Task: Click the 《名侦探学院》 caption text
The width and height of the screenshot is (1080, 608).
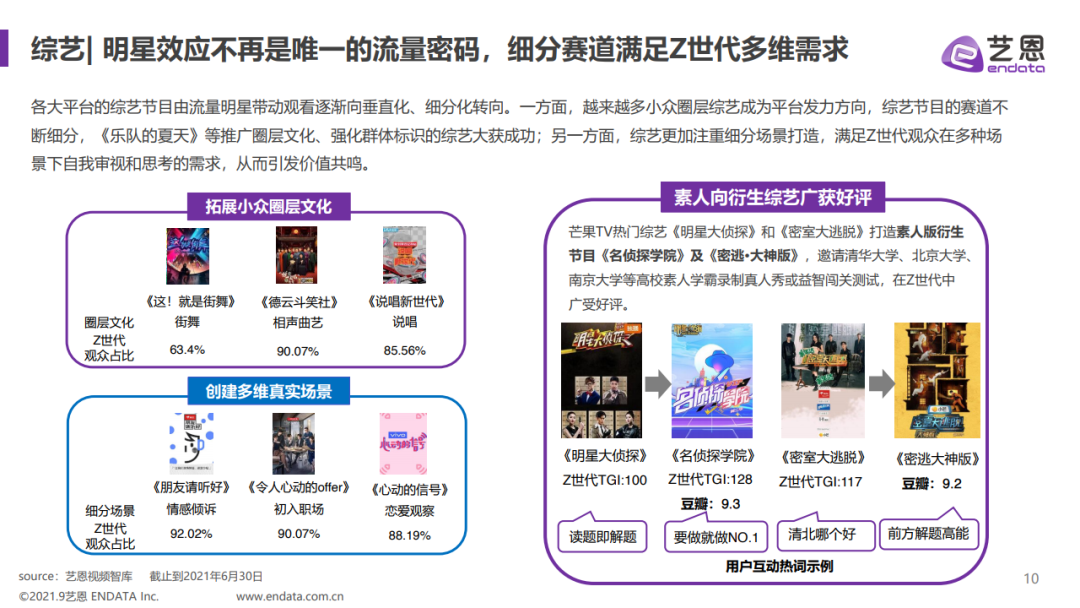Action: tap(712, 456)
